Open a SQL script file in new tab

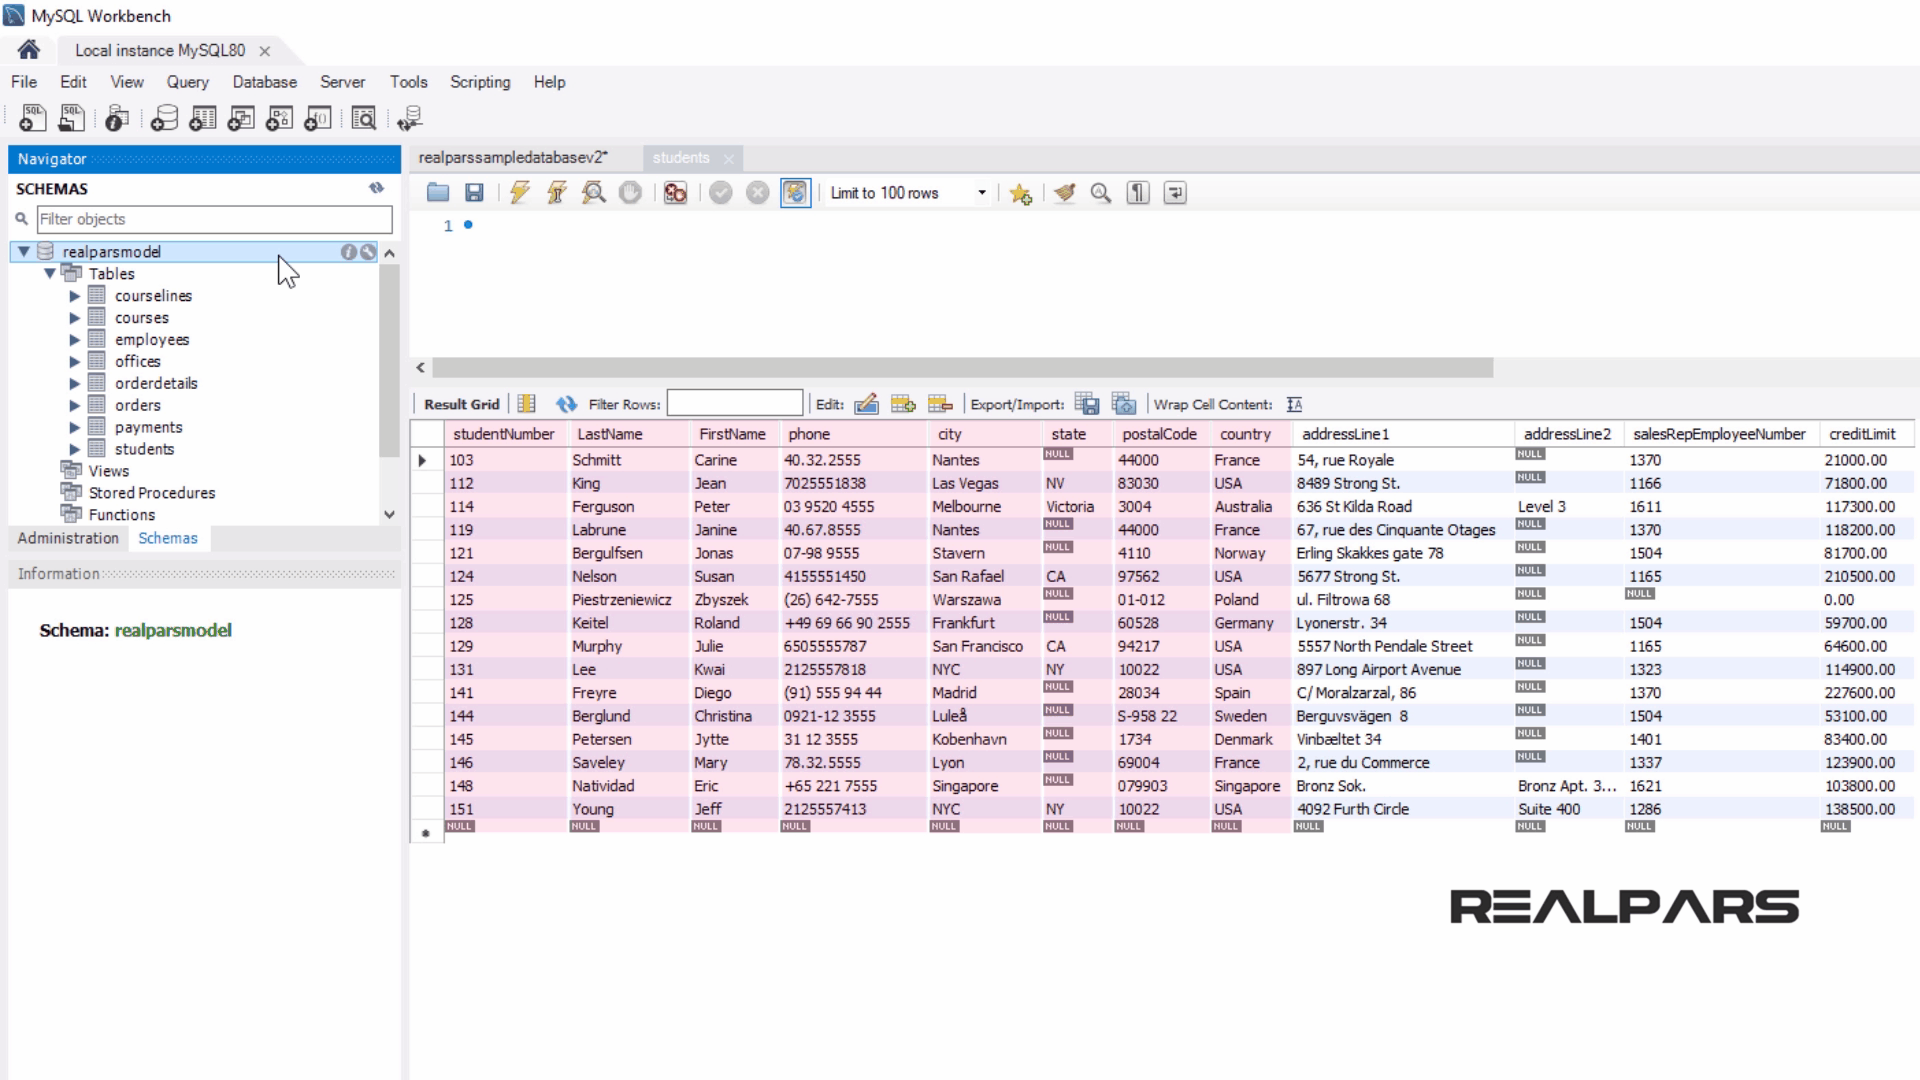pyautogui.click(x=71, y=118)
